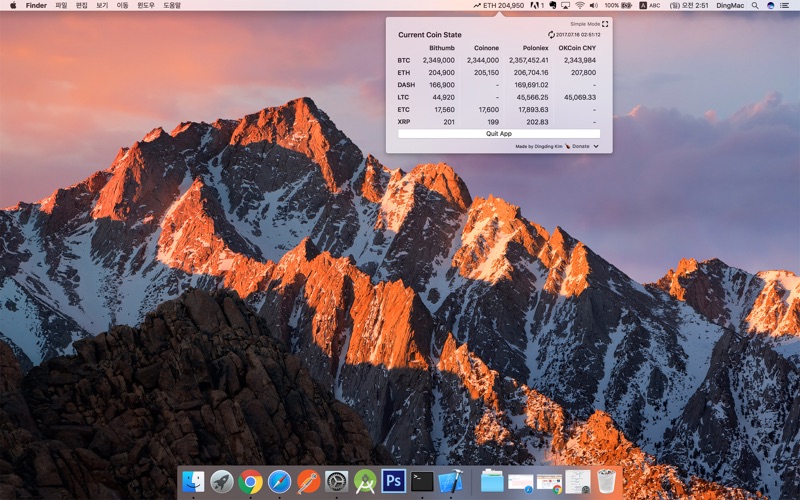Open the Trash in the dock
800x500 pixels.
(x=607, y=481)
